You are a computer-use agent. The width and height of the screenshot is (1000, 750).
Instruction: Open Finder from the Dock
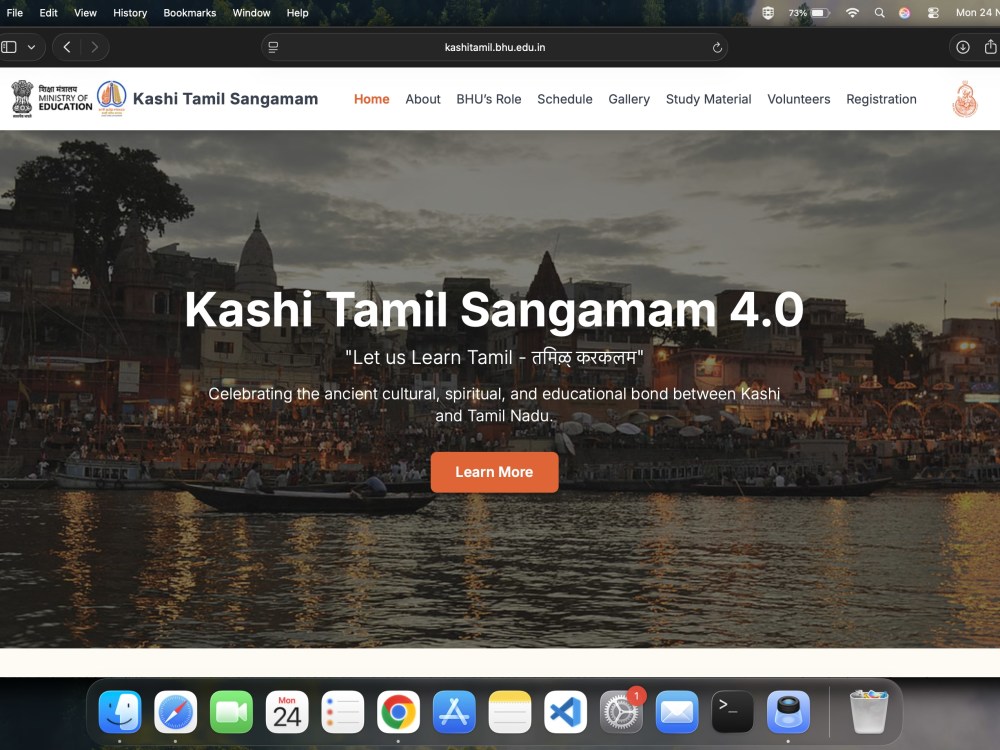tap(120, 712)
